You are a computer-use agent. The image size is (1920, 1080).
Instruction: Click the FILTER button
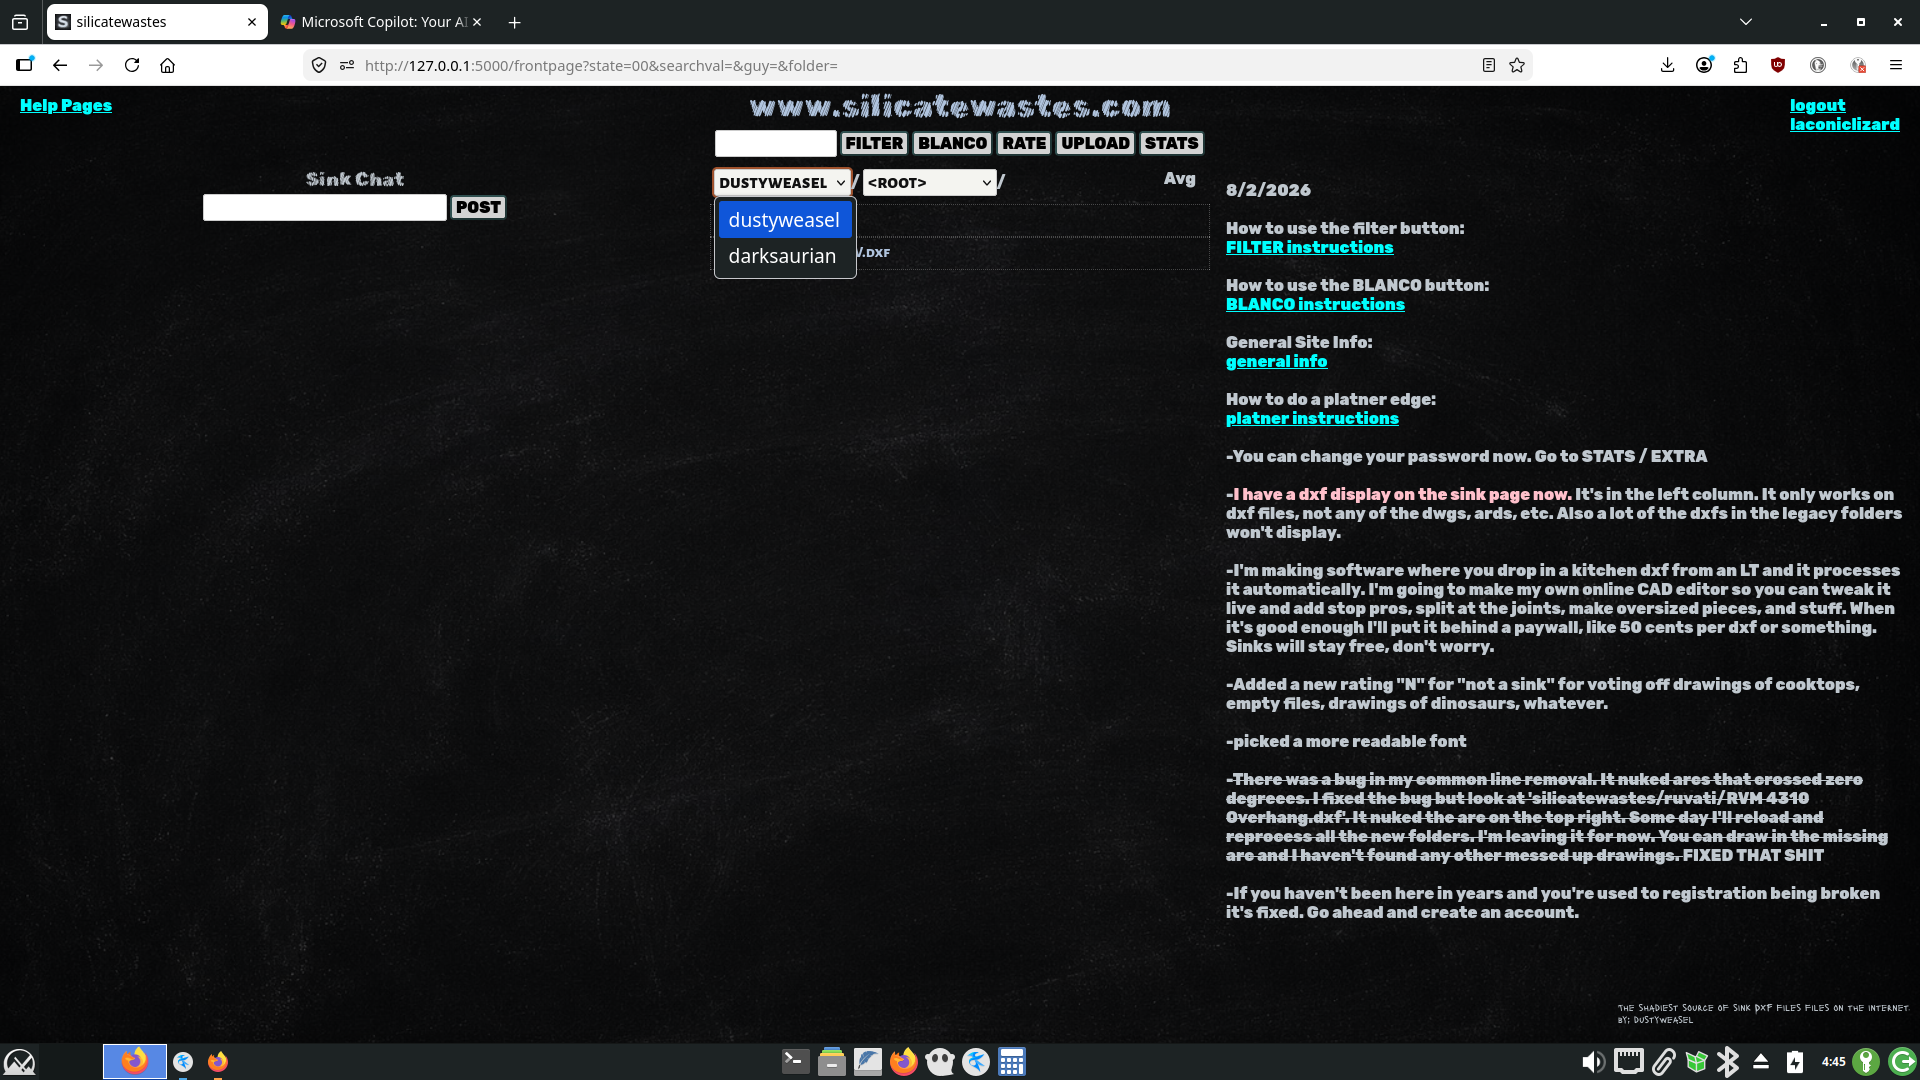point(874,143)
